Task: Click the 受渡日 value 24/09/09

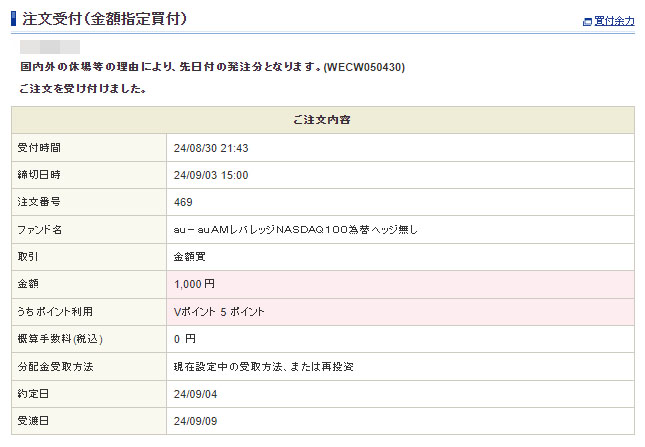Action: click(195, 421)
